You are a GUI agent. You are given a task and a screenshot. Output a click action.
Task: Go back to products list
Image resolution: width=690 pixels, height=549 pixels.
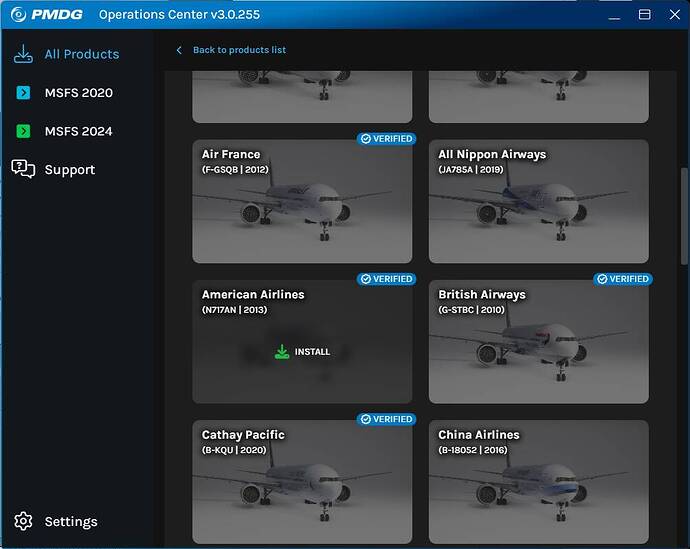(239, 50)
